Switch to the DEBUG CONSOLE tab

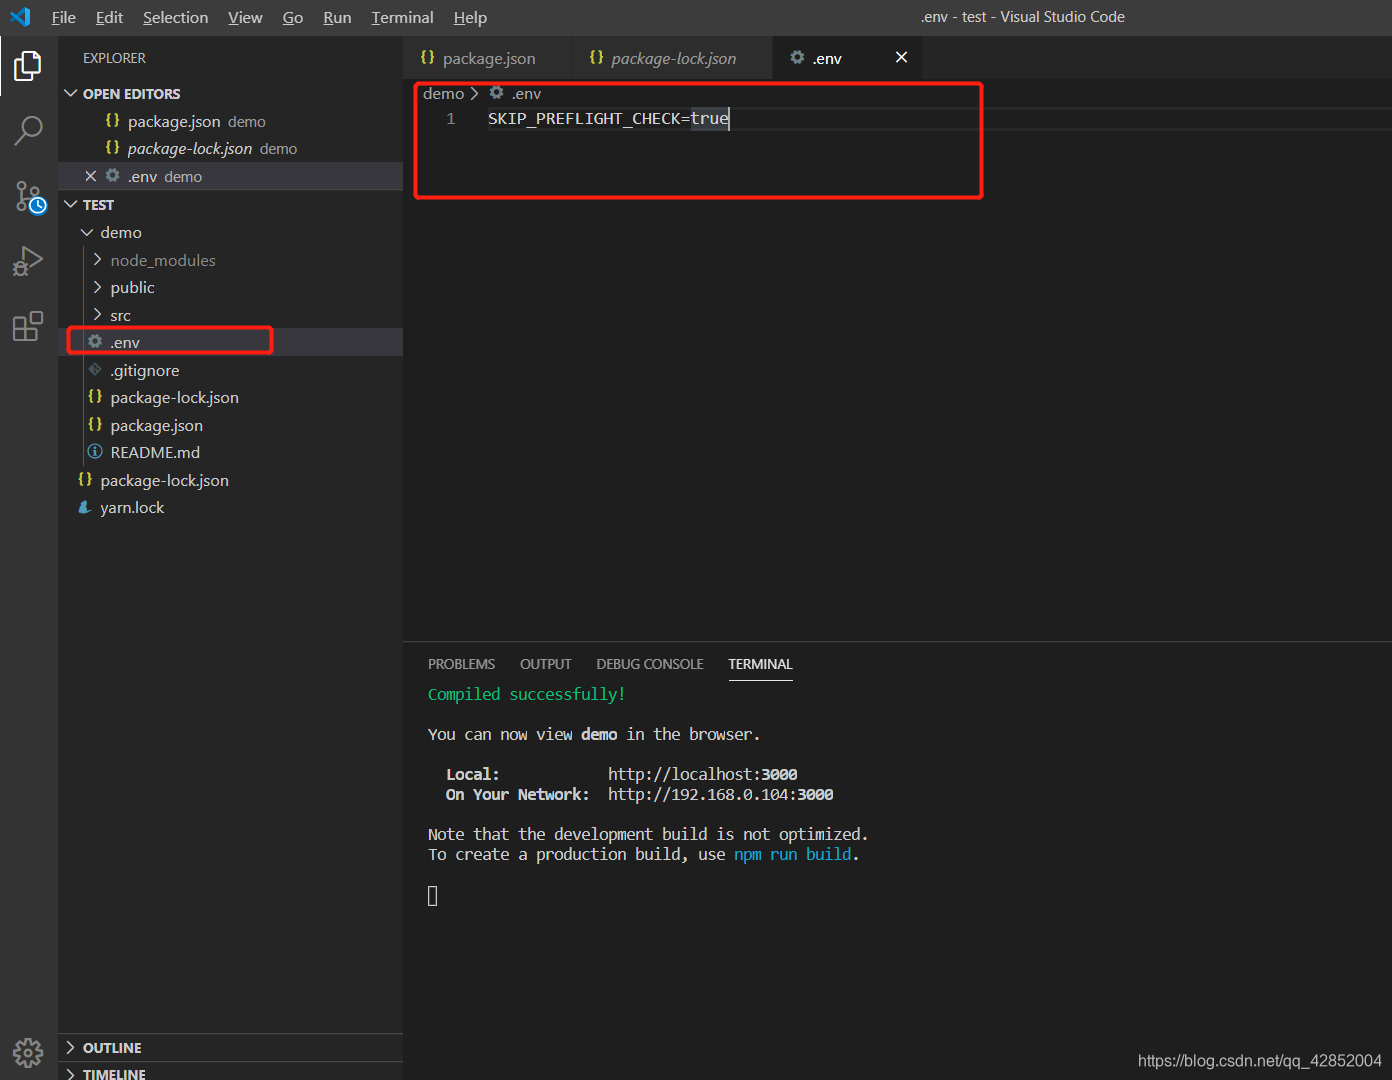[649, 663]
